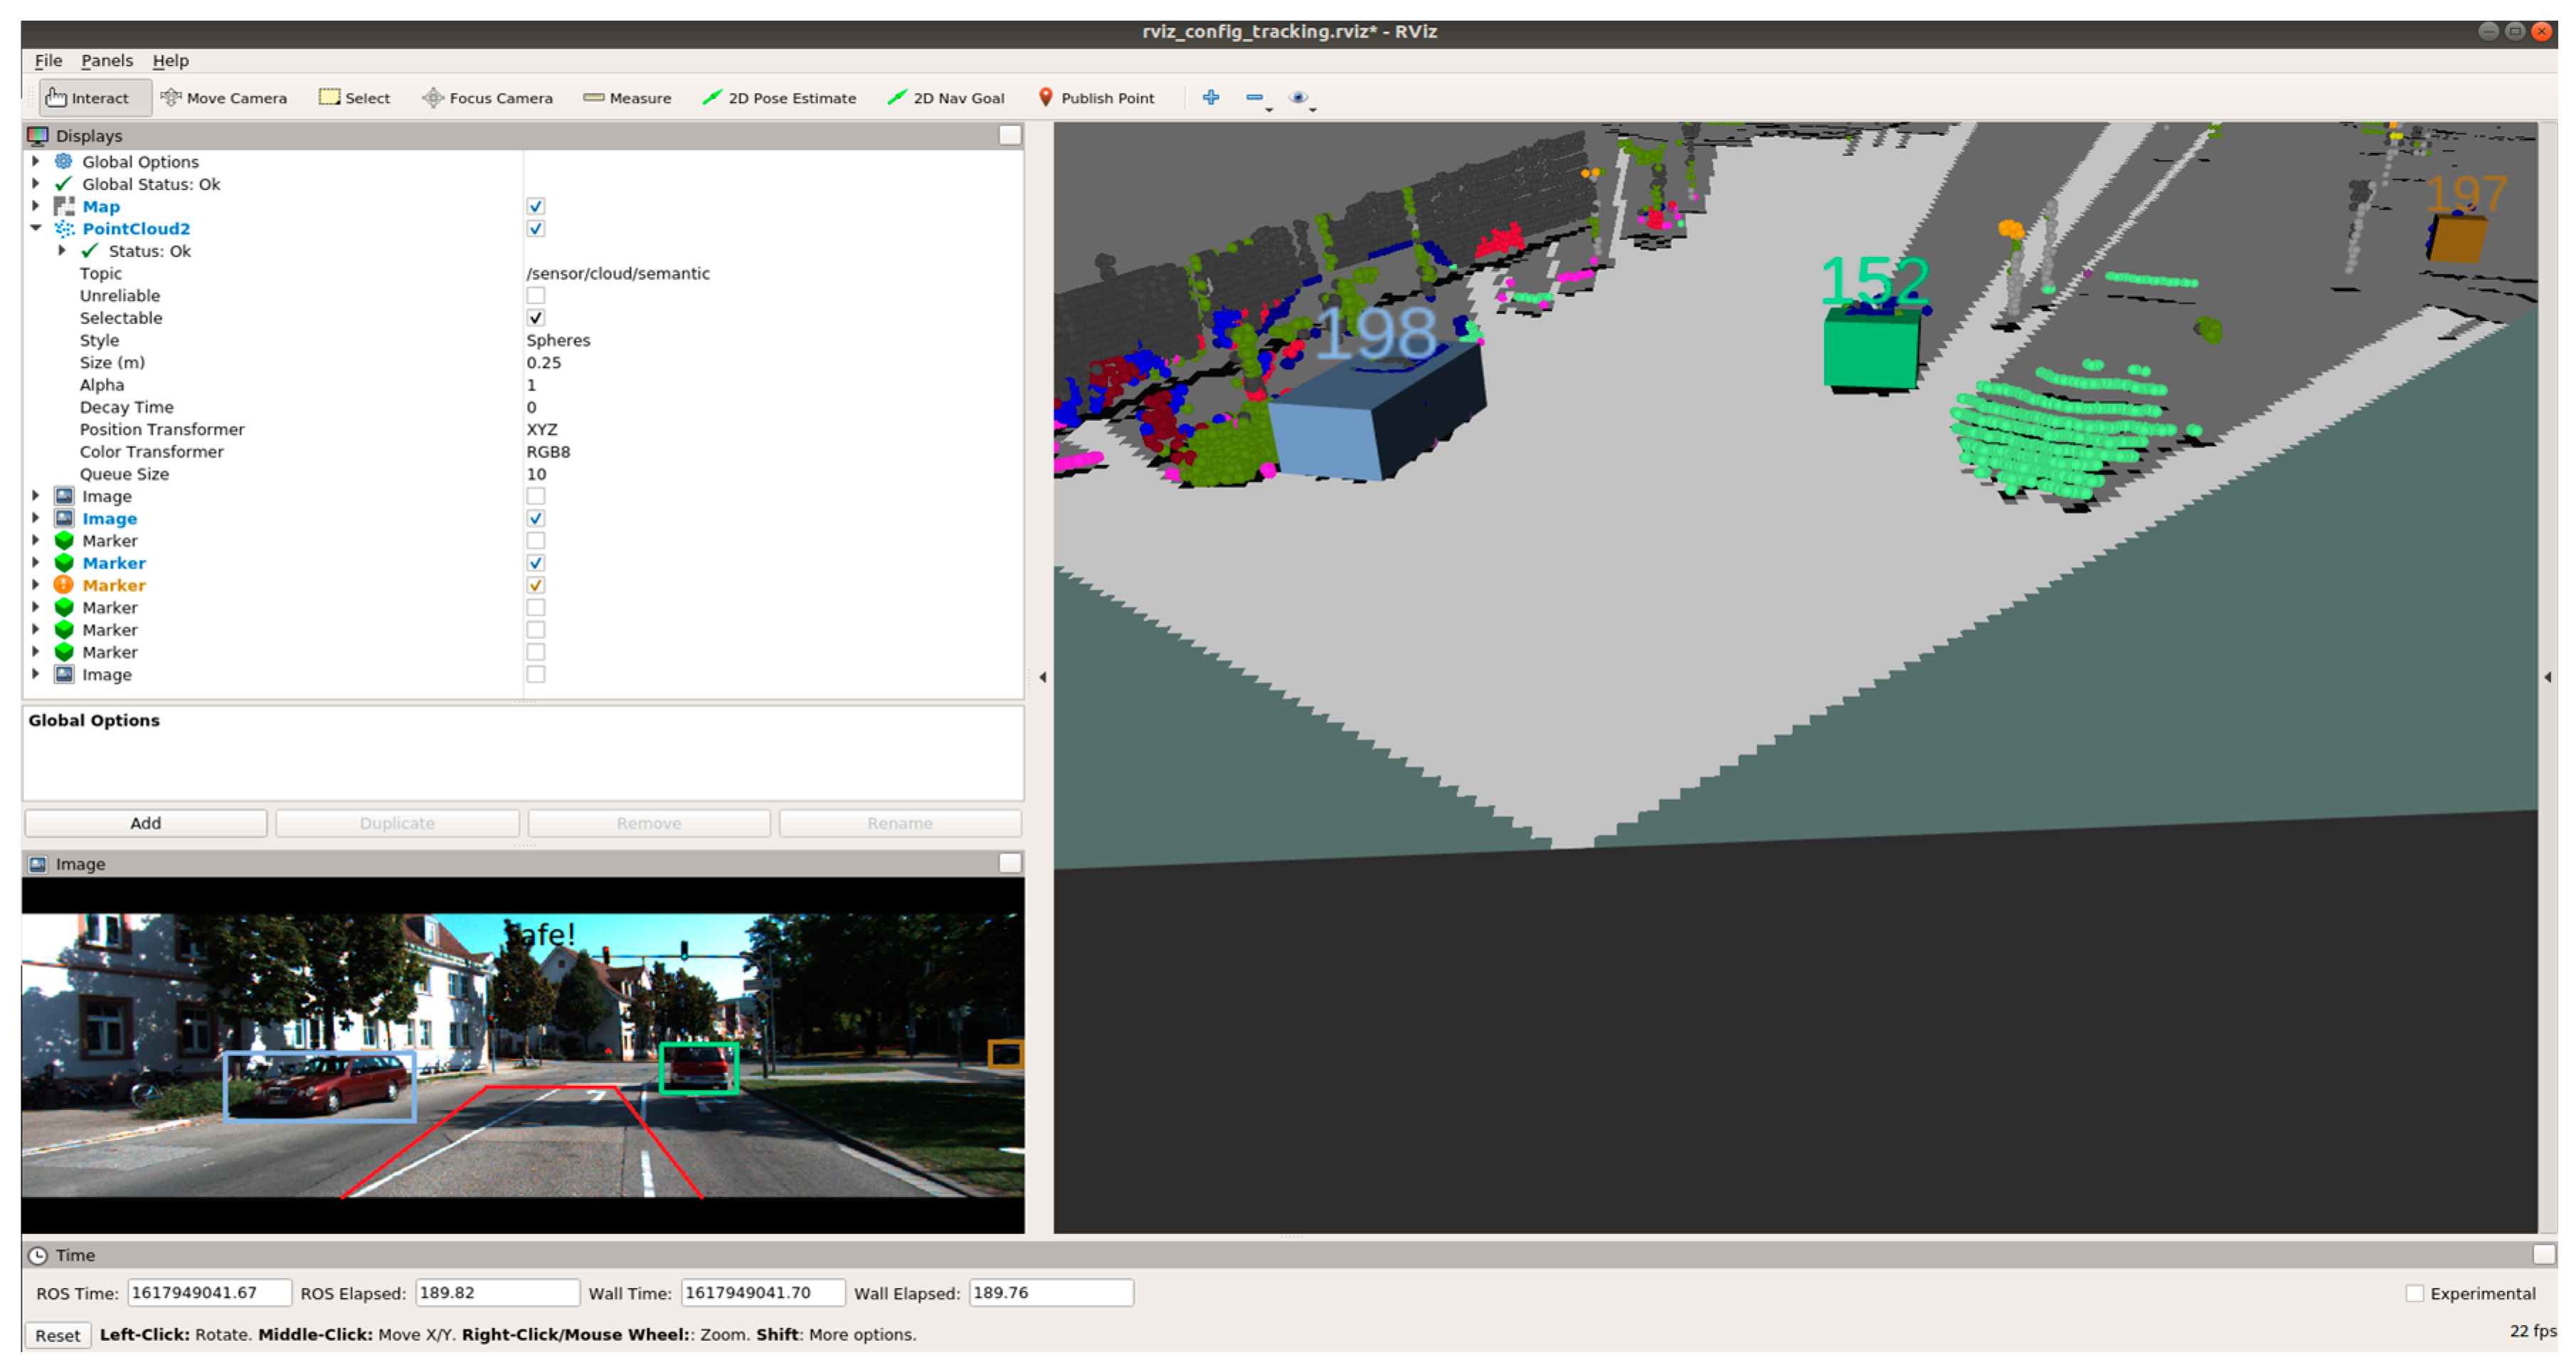Click the minus remove-tool icon
The height and width of the screenshot is (1372, 2576).
(x=1254, y=97)
